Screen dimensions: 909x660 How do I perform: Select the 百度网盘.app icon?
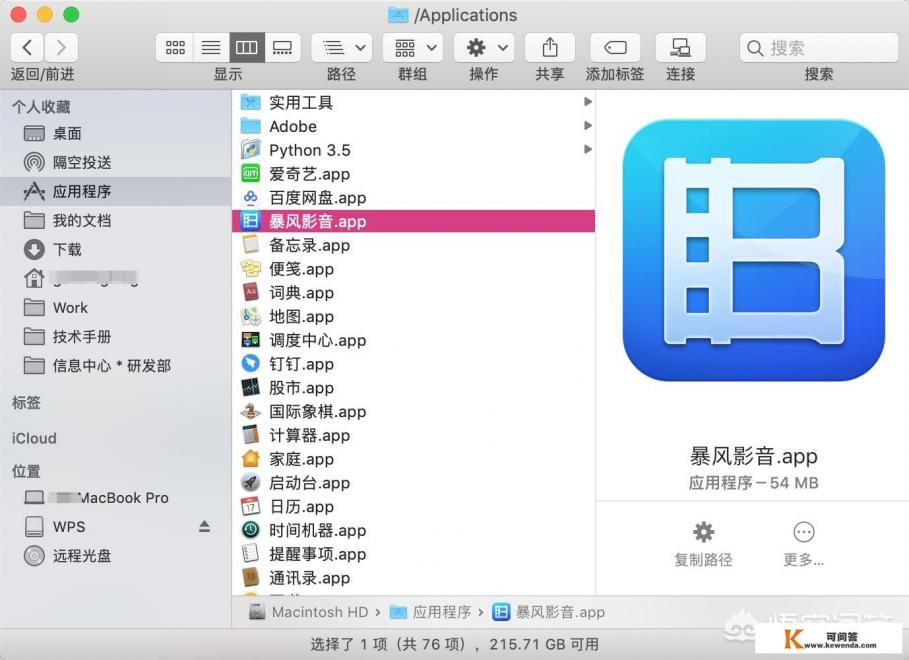coord(250,197)
